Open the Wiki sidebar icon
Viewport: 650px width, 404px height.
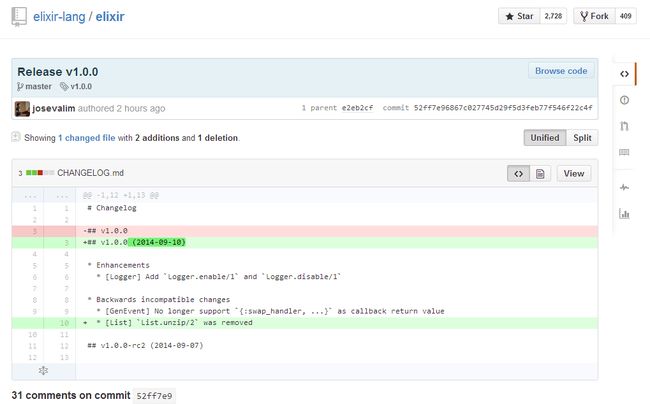coord(624,152)
